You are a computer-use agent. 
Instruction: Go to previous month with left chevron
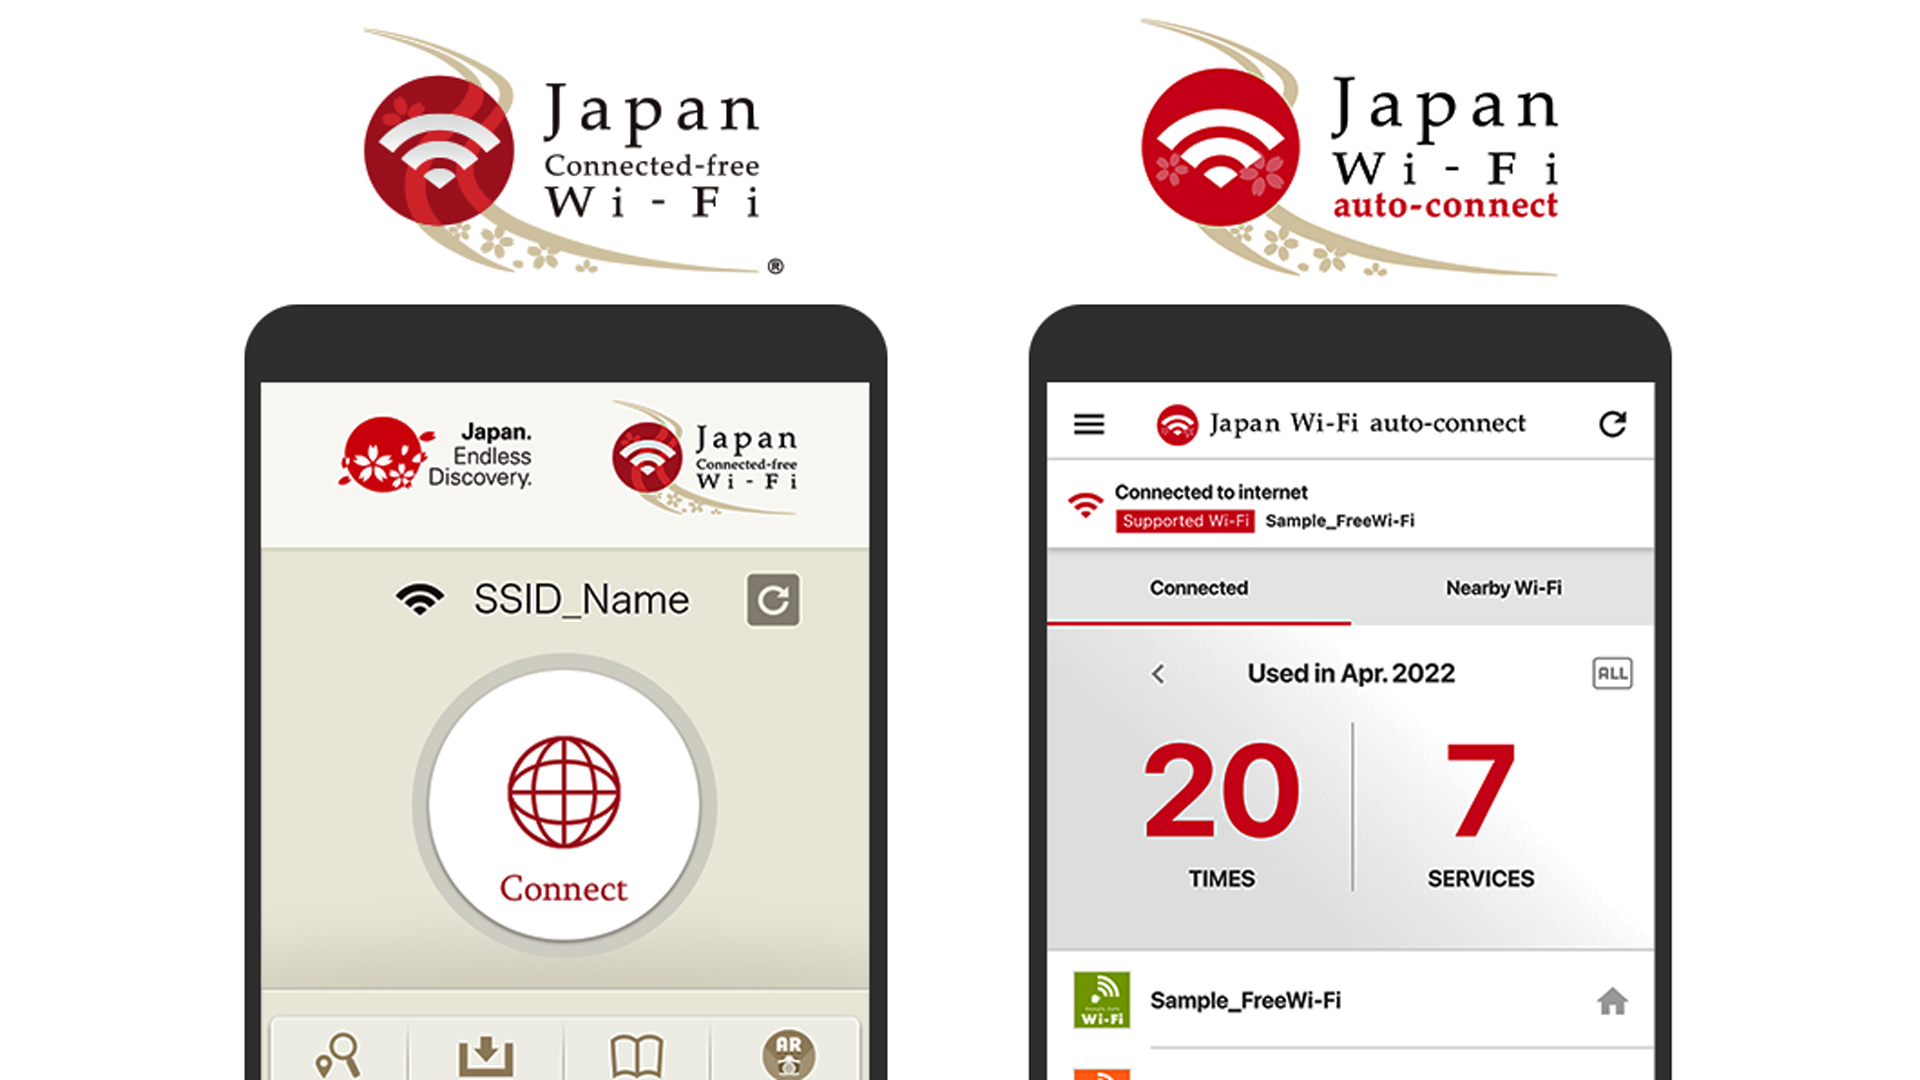[x=1158, y=674]
